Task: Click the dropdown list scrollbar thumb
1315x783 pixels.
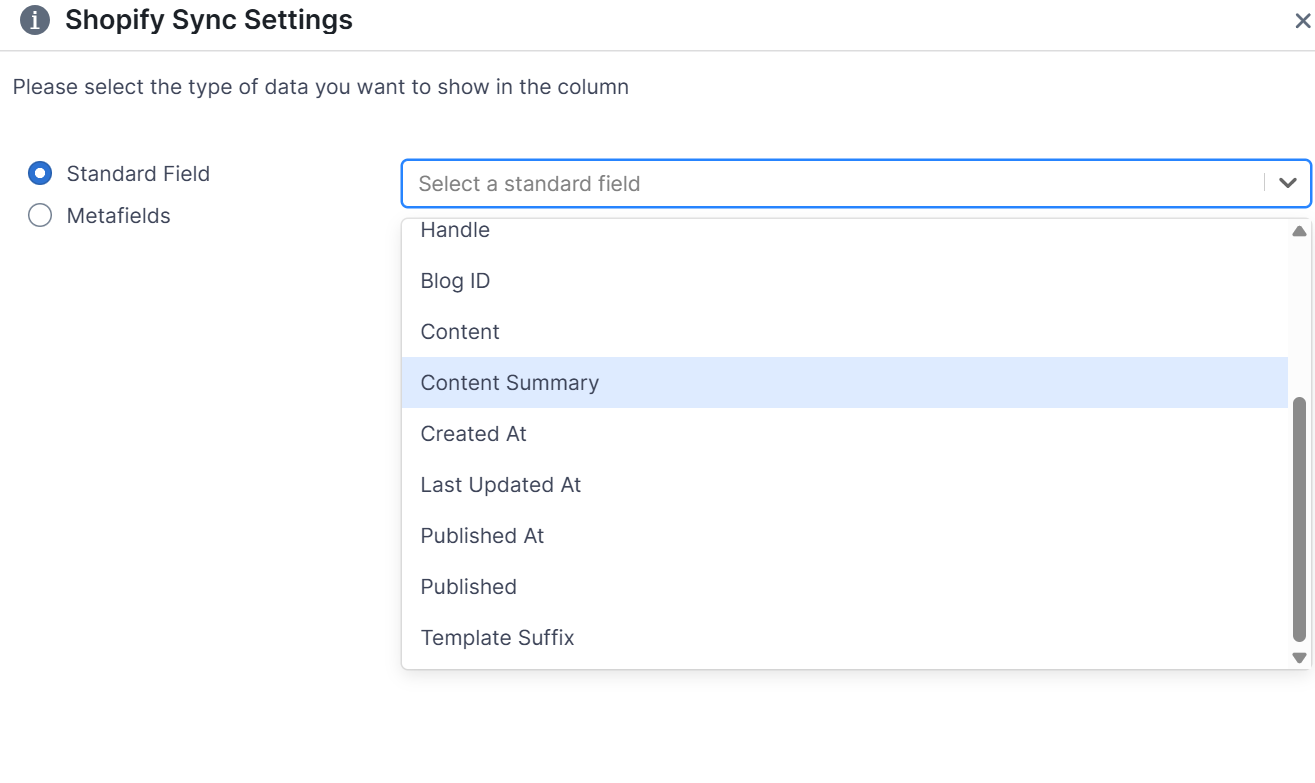Action: (1299, 520)
